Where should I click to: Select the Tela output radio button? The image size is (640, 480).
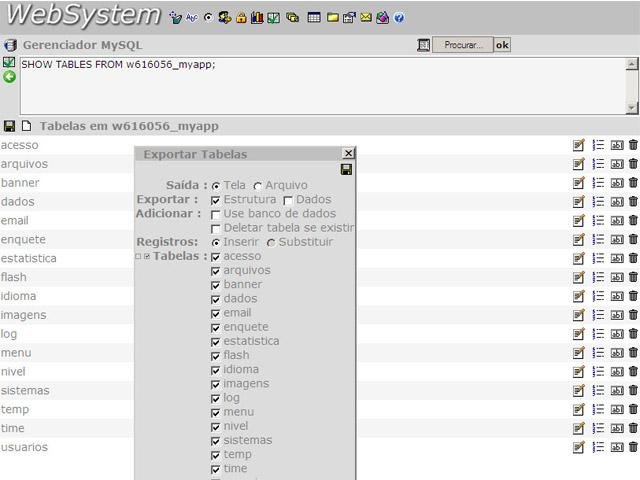[x=216, y=186]
